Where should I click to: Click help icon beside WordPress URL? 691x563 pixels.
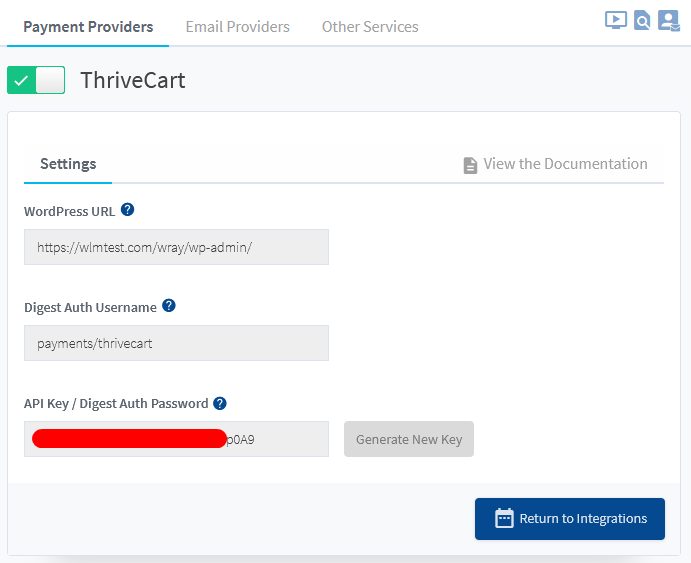point(127,210)
